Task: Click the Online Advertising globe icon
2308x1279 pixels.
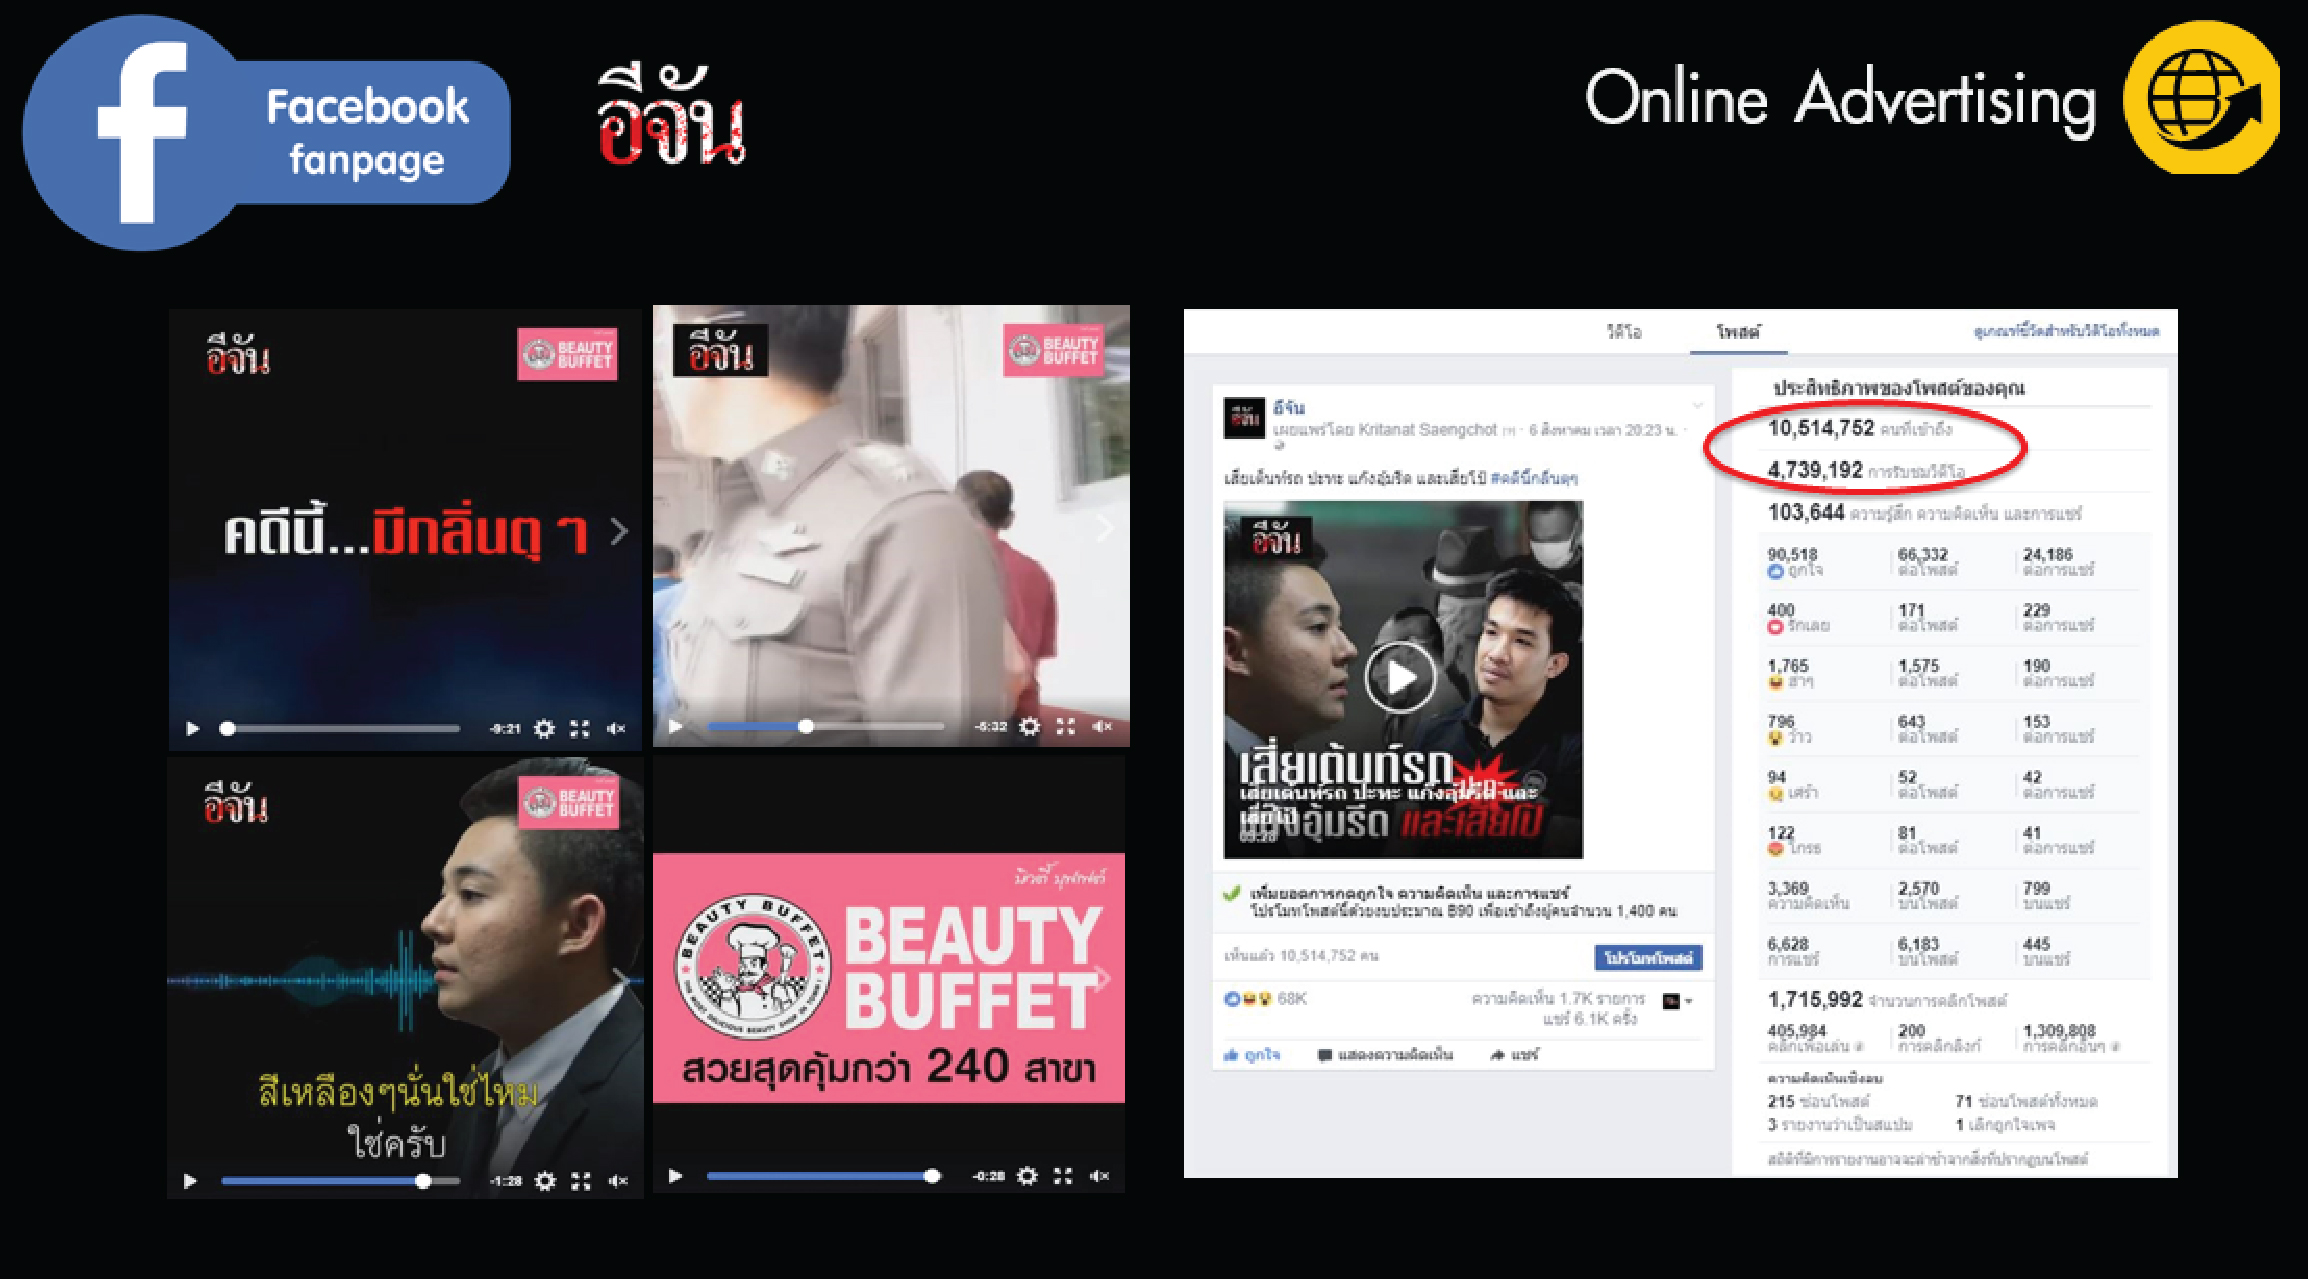Action: [x=2202, y=97]
